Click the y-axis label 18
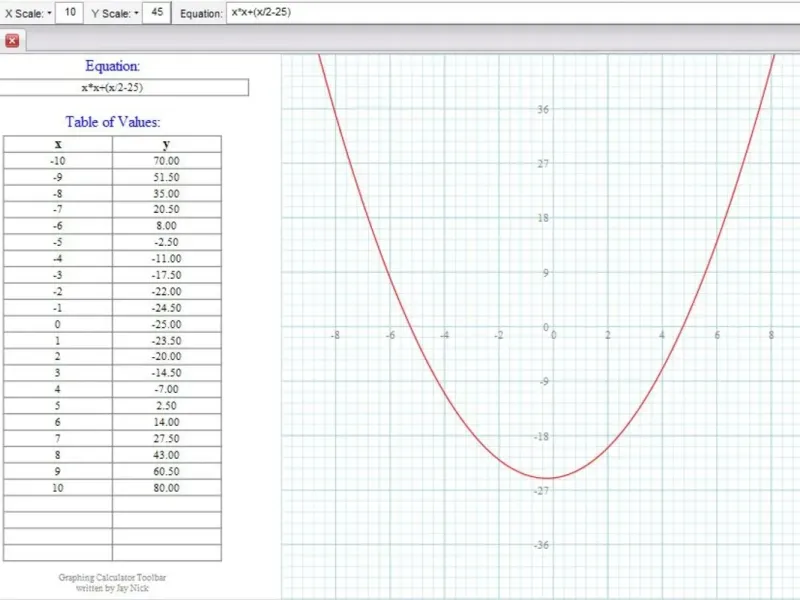800x600 pixels. coord(543,218)
